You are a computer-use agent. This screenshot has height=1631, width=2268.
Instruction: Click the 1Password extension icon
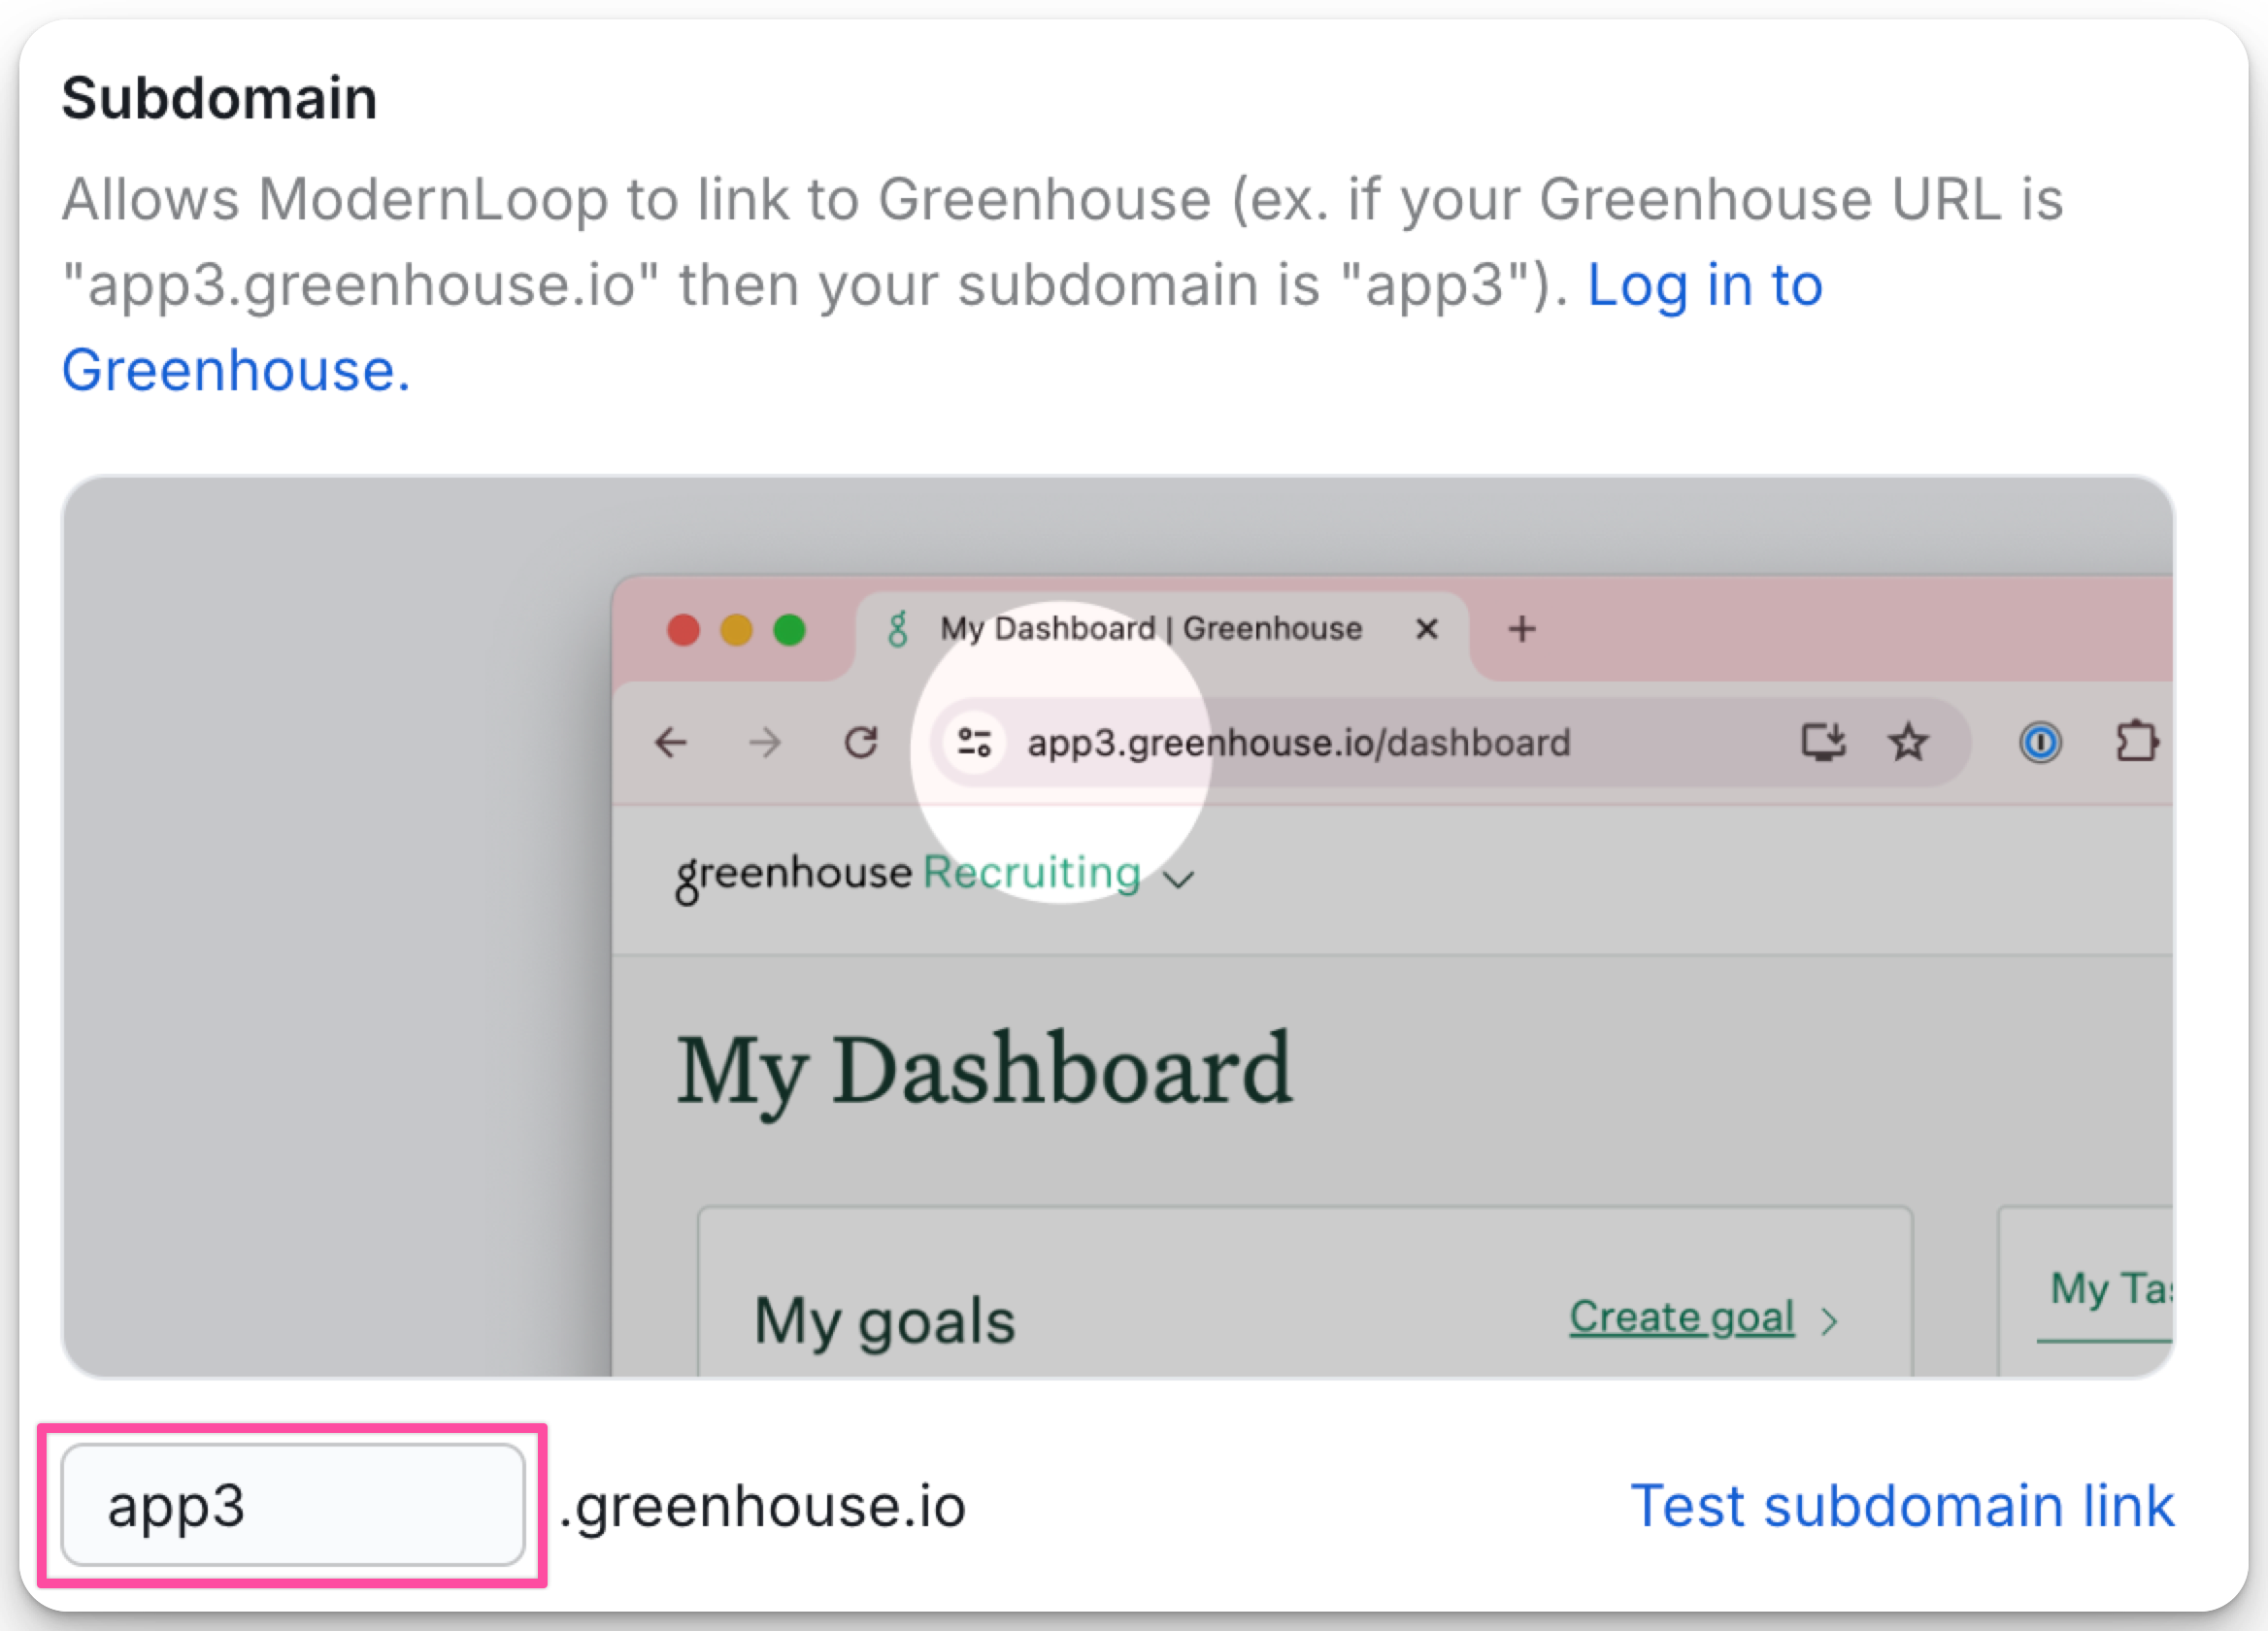[x=2040, y=743]
